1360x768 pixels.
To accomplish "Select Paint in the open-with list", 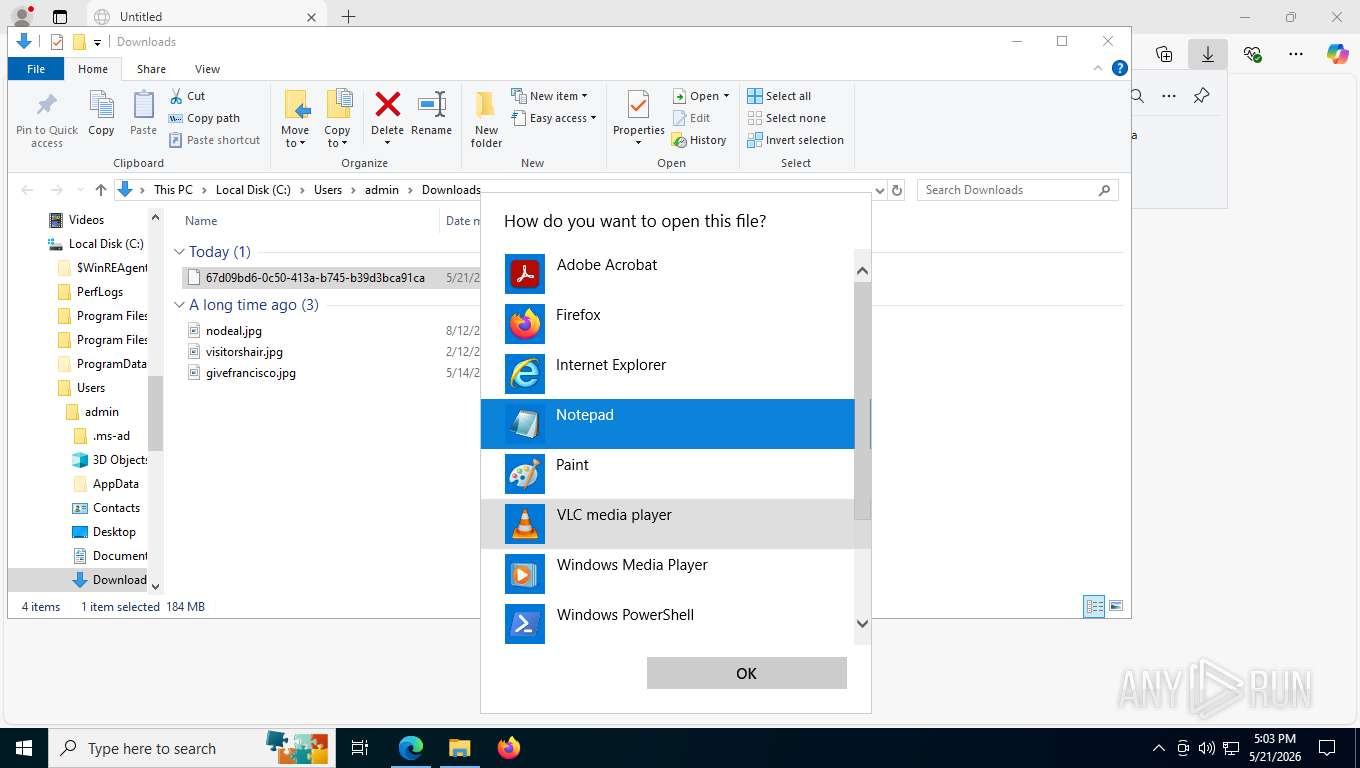I will click(667, 473).
